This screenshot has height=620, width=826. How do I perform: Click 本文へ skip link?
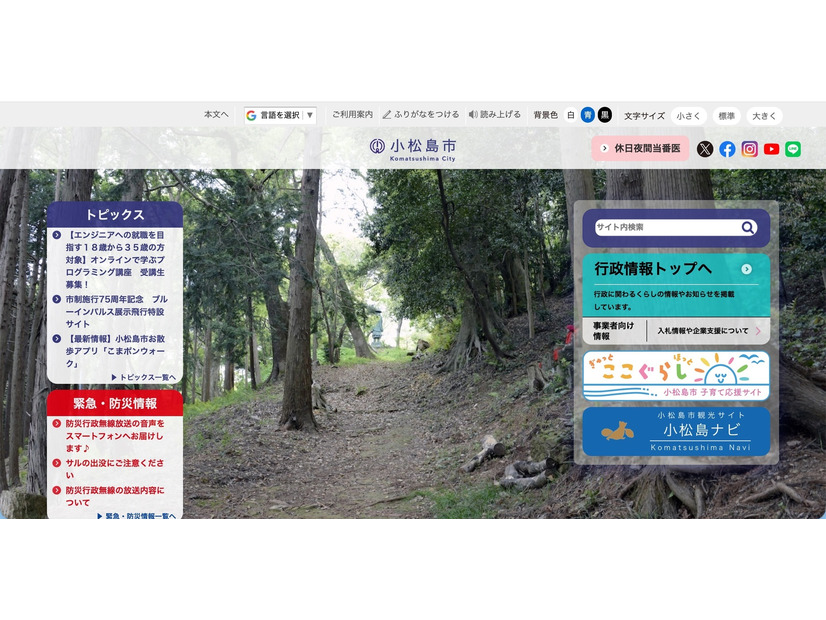coord(216,114)
